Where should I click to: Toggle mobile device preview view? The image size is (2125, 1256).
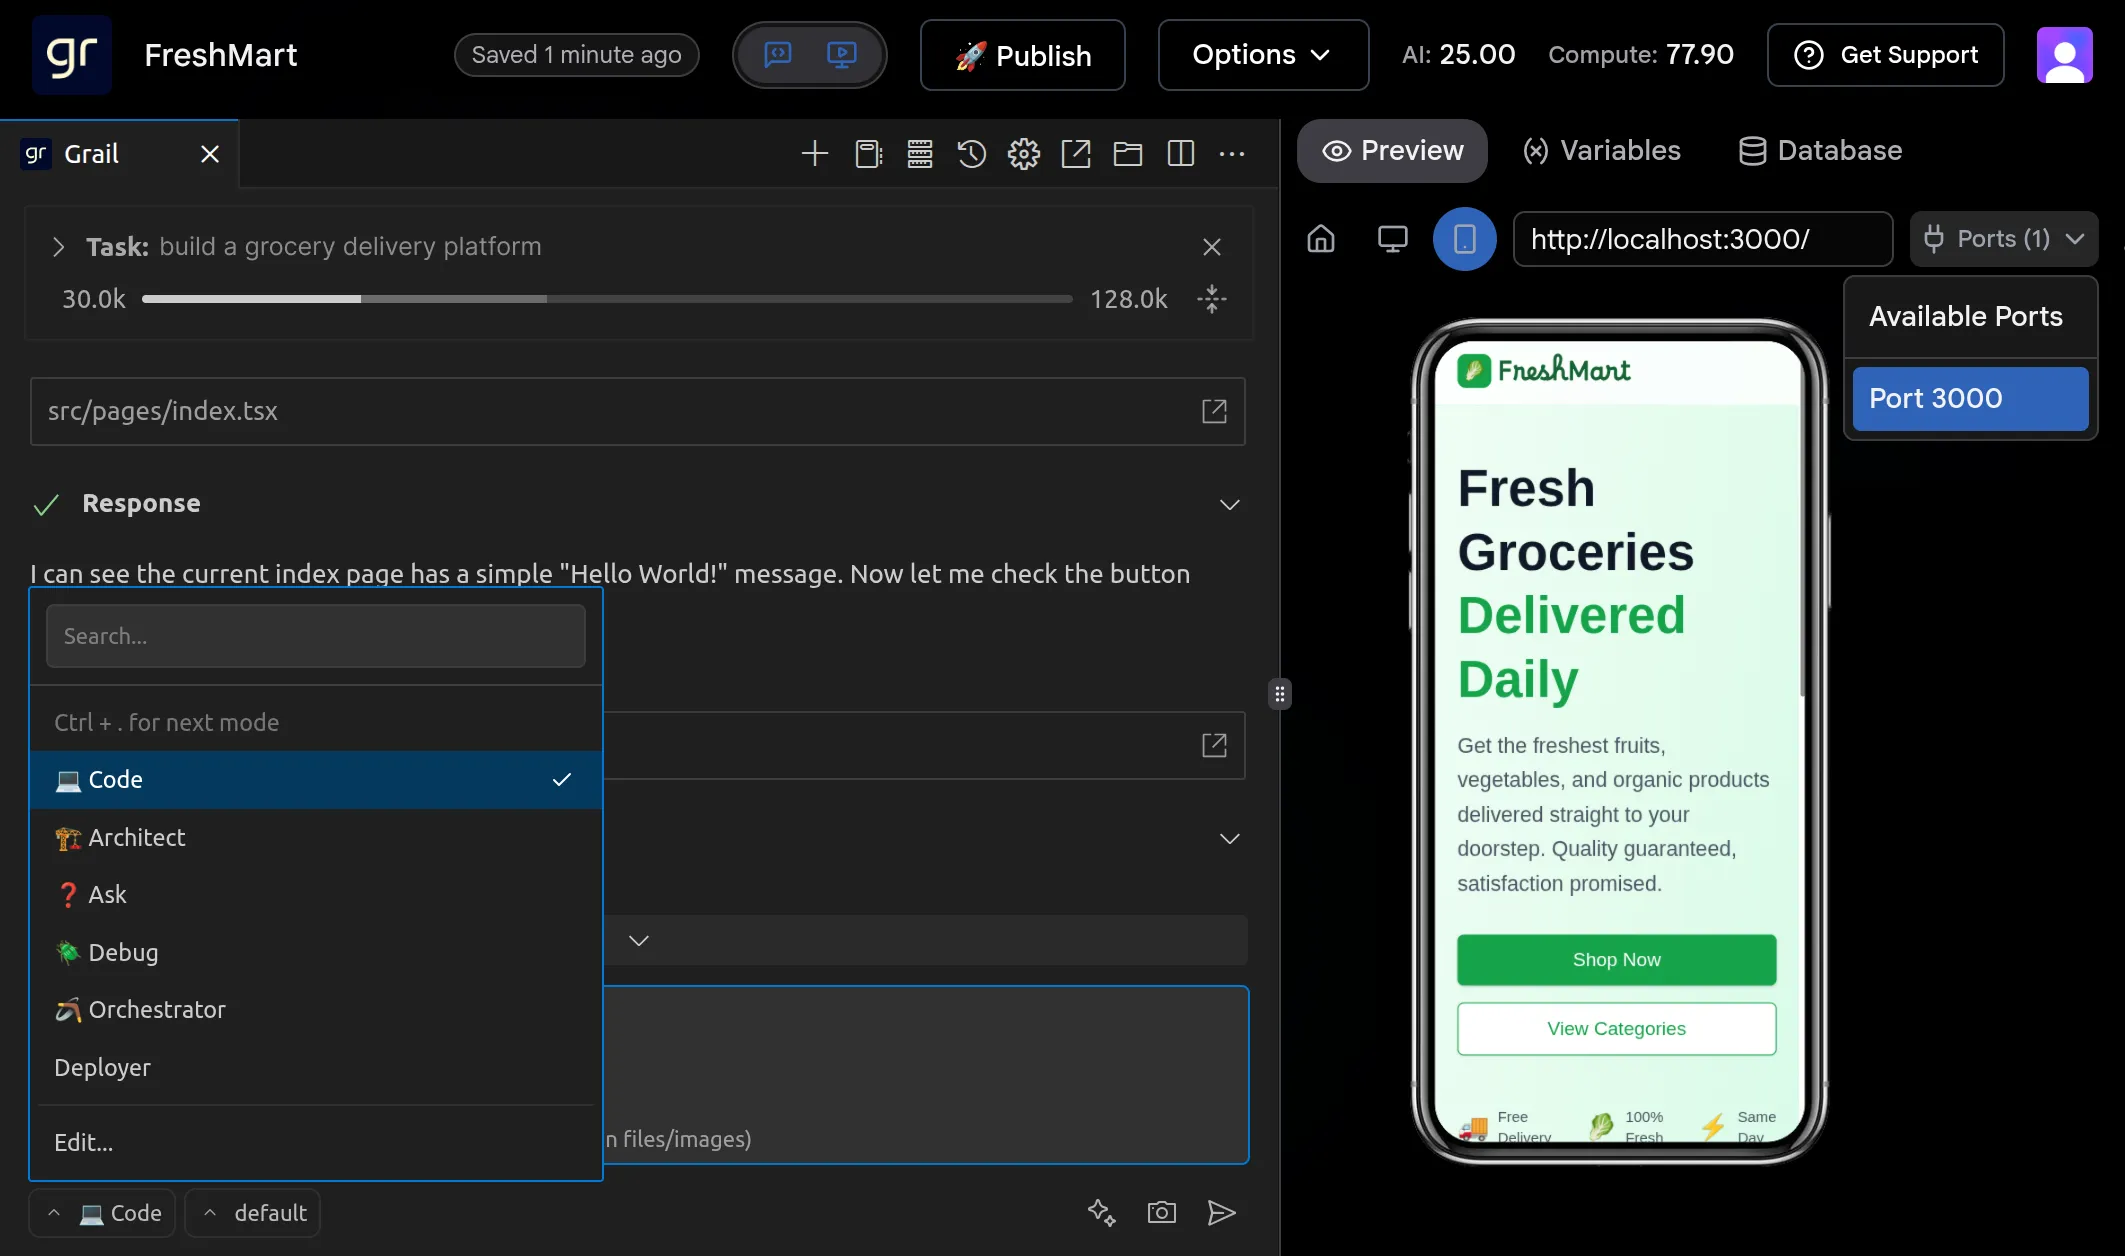point(1464,239)
